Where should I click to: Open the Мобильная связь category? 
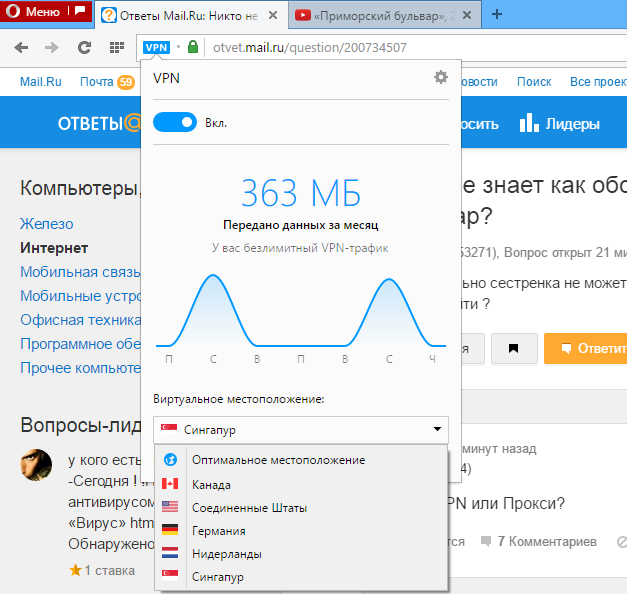tap(80, 272)
